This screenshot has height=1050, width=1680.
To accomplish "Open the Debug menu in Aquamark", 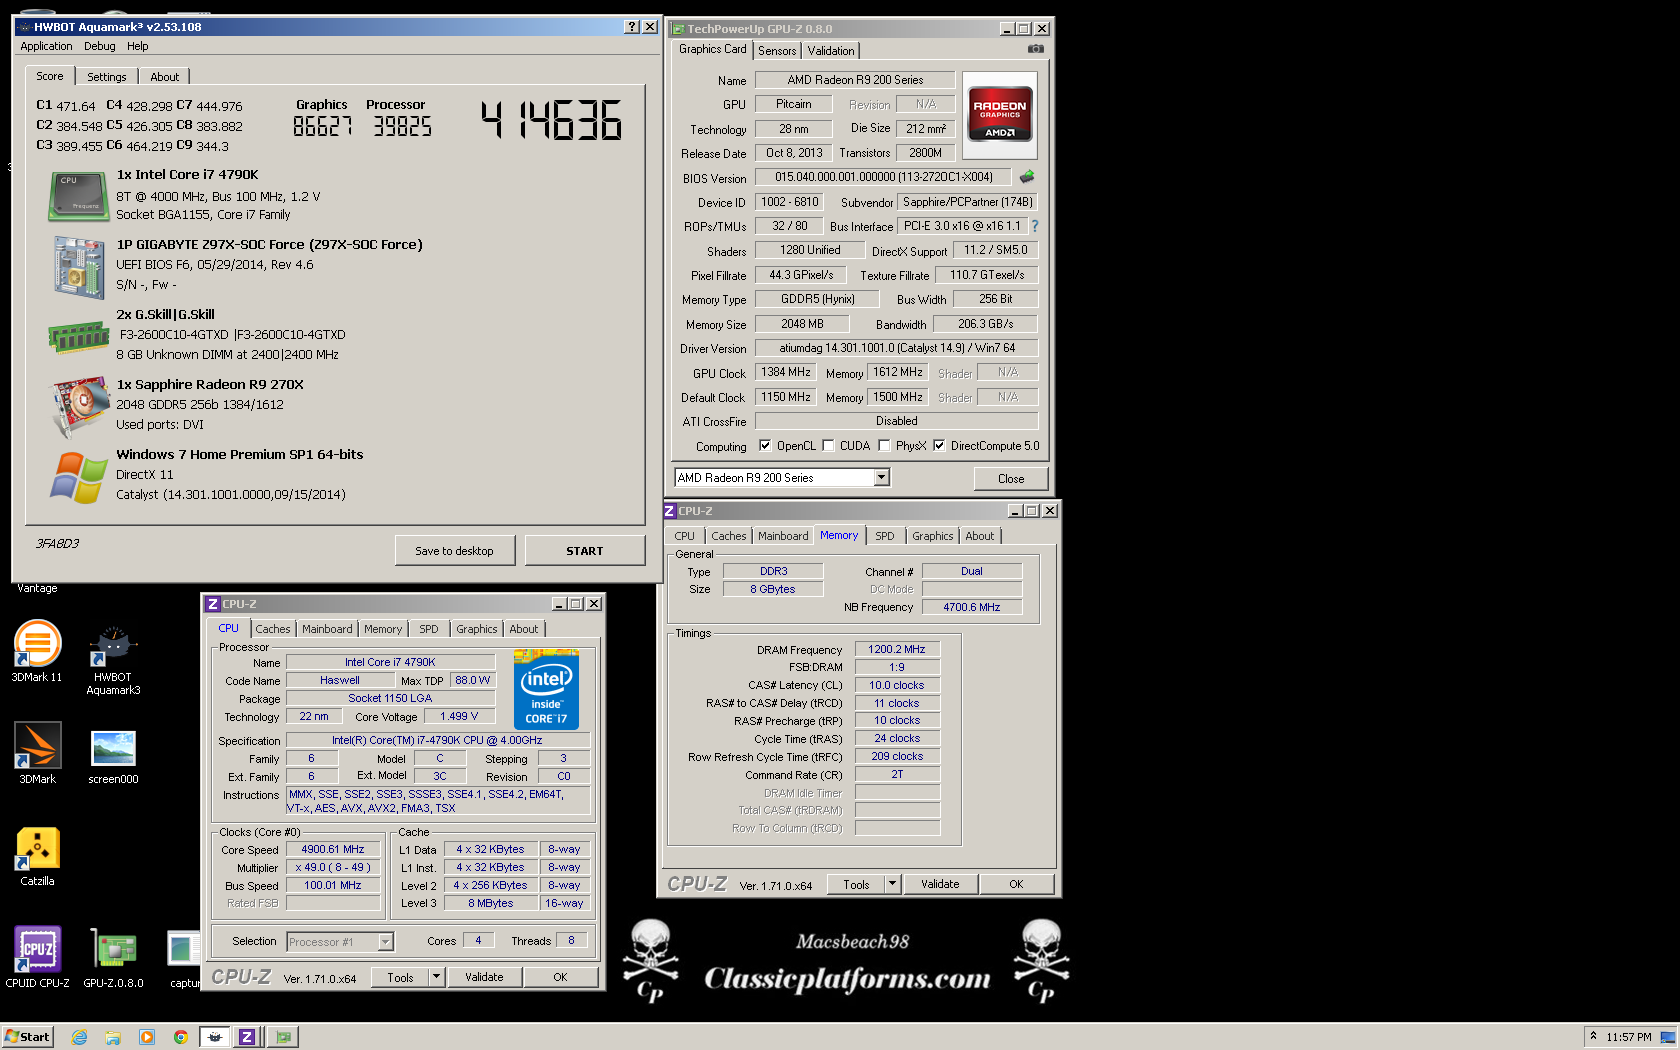I will click(100, 46).
